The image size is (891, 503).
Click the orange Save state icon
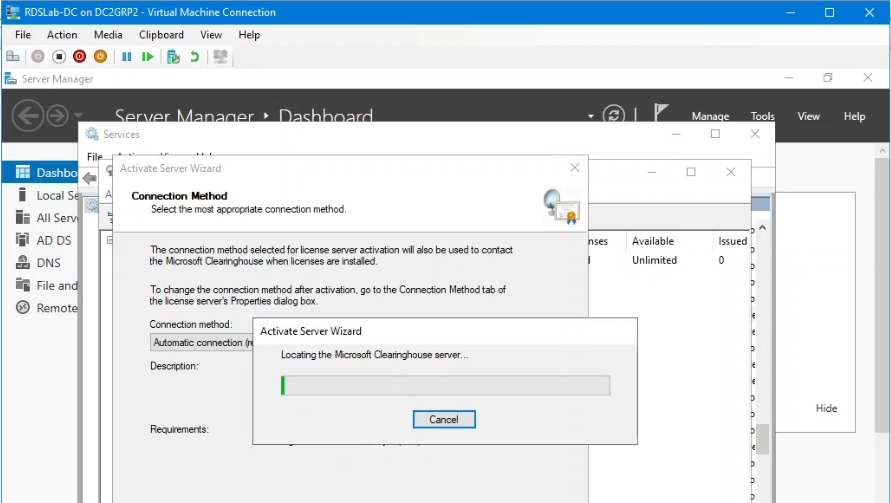[x=100, y=57]
